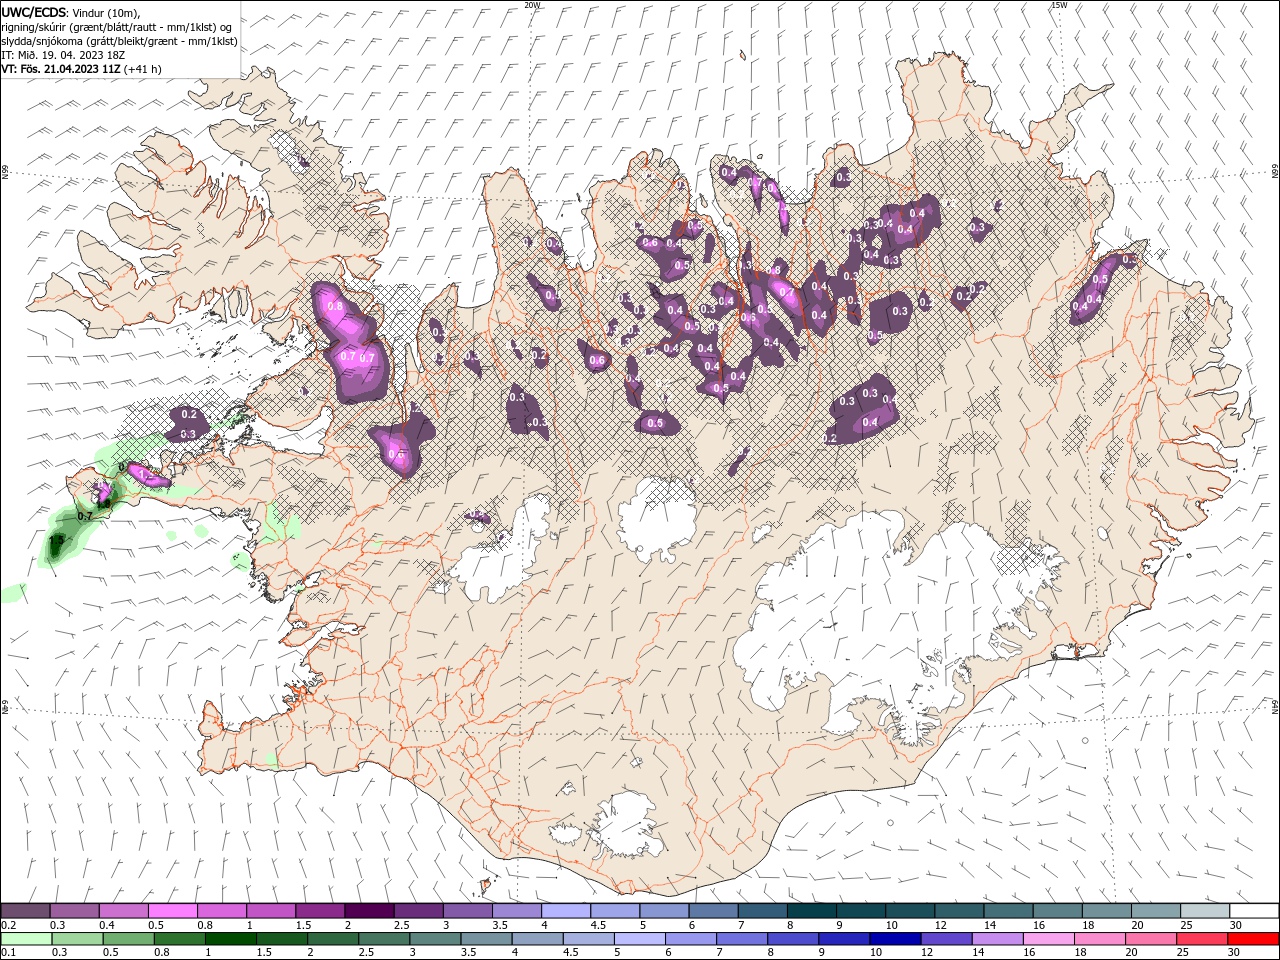Image resolution: width=1280 pixels, height=960 pixels.
Task: Select lower legend swatch between 2 and 2.5
Action: [333, 939]
